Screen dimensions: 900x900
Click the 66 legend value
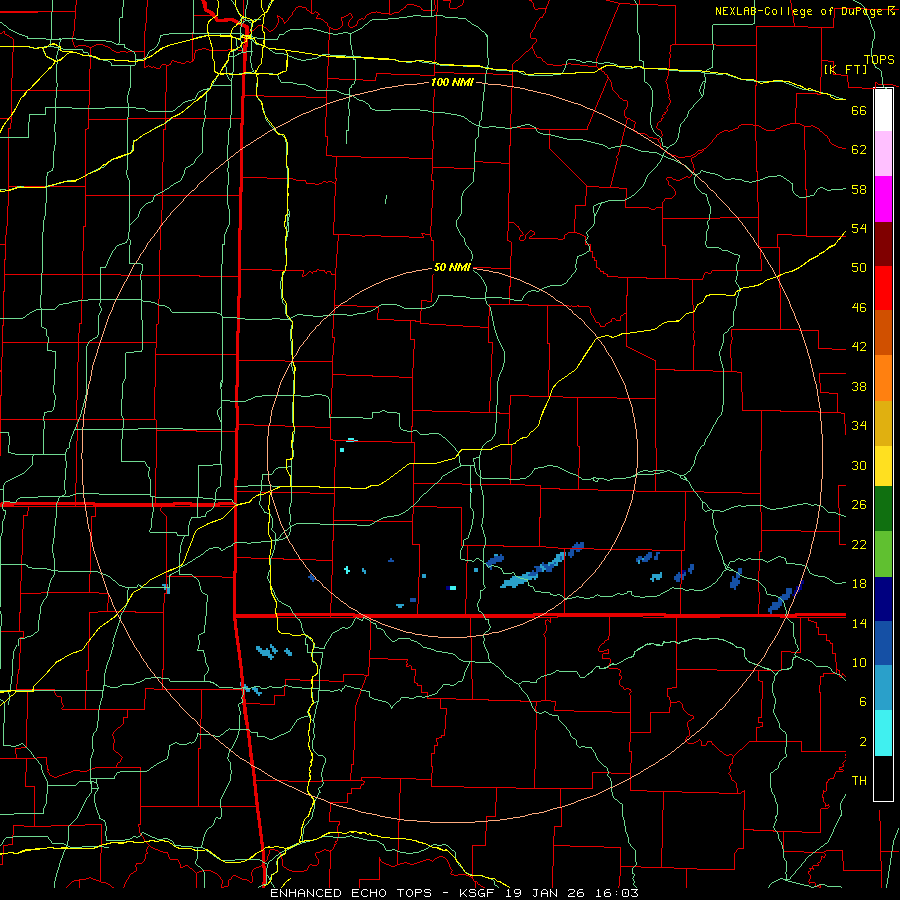(x=859, y=111)
